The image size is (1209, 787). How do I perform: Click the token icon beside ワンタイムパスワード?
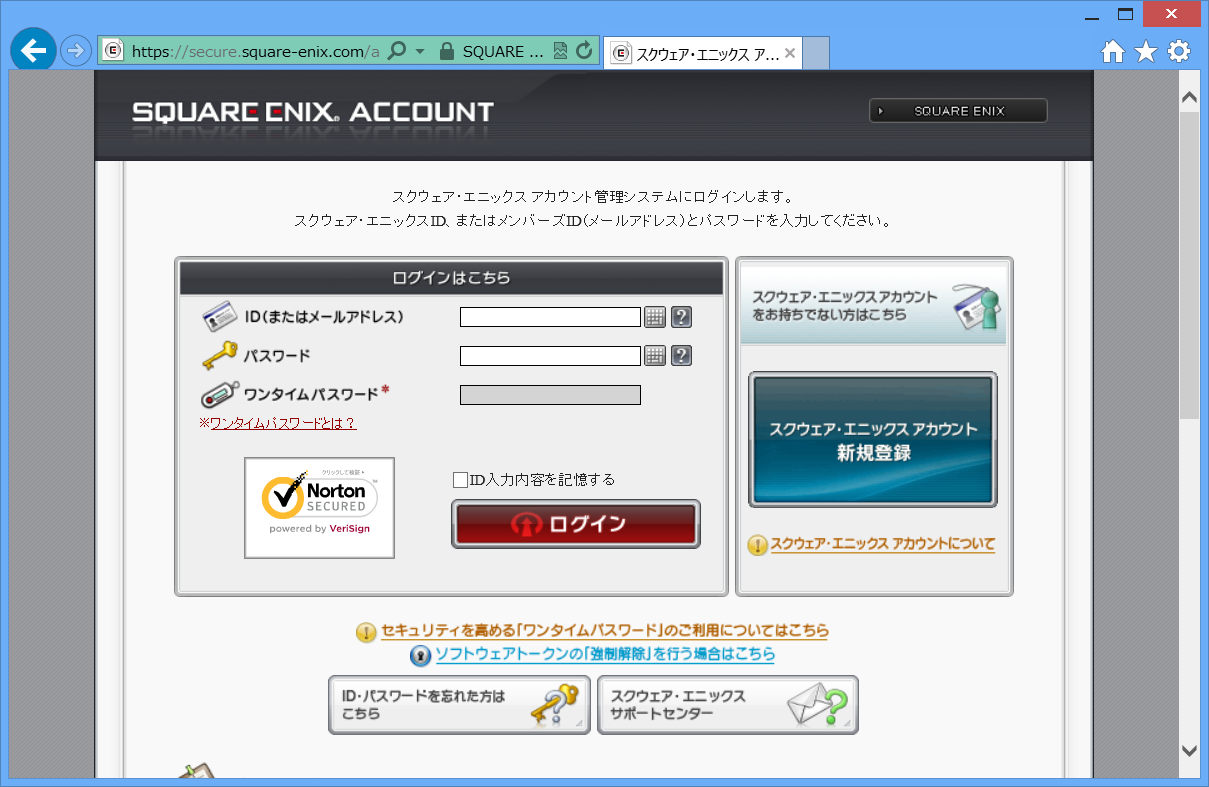tap(219, 394)
